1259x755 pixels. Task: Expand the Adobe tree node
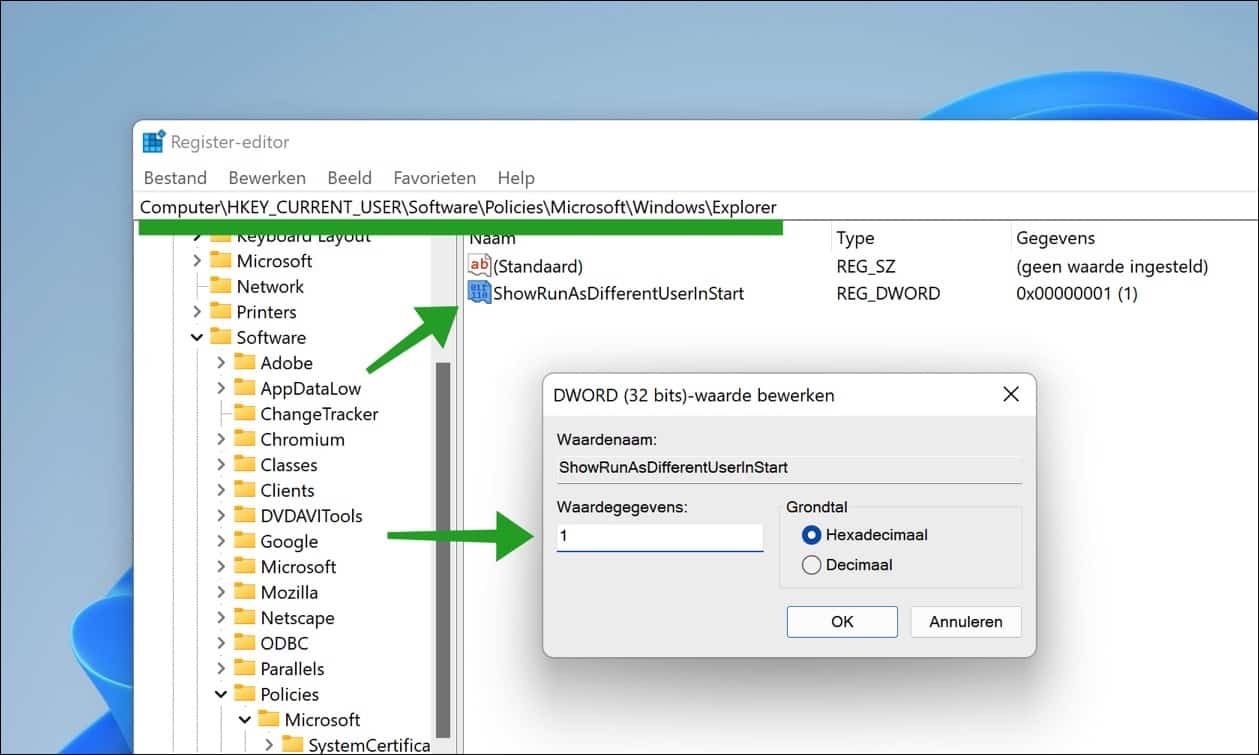coord(221,363)
